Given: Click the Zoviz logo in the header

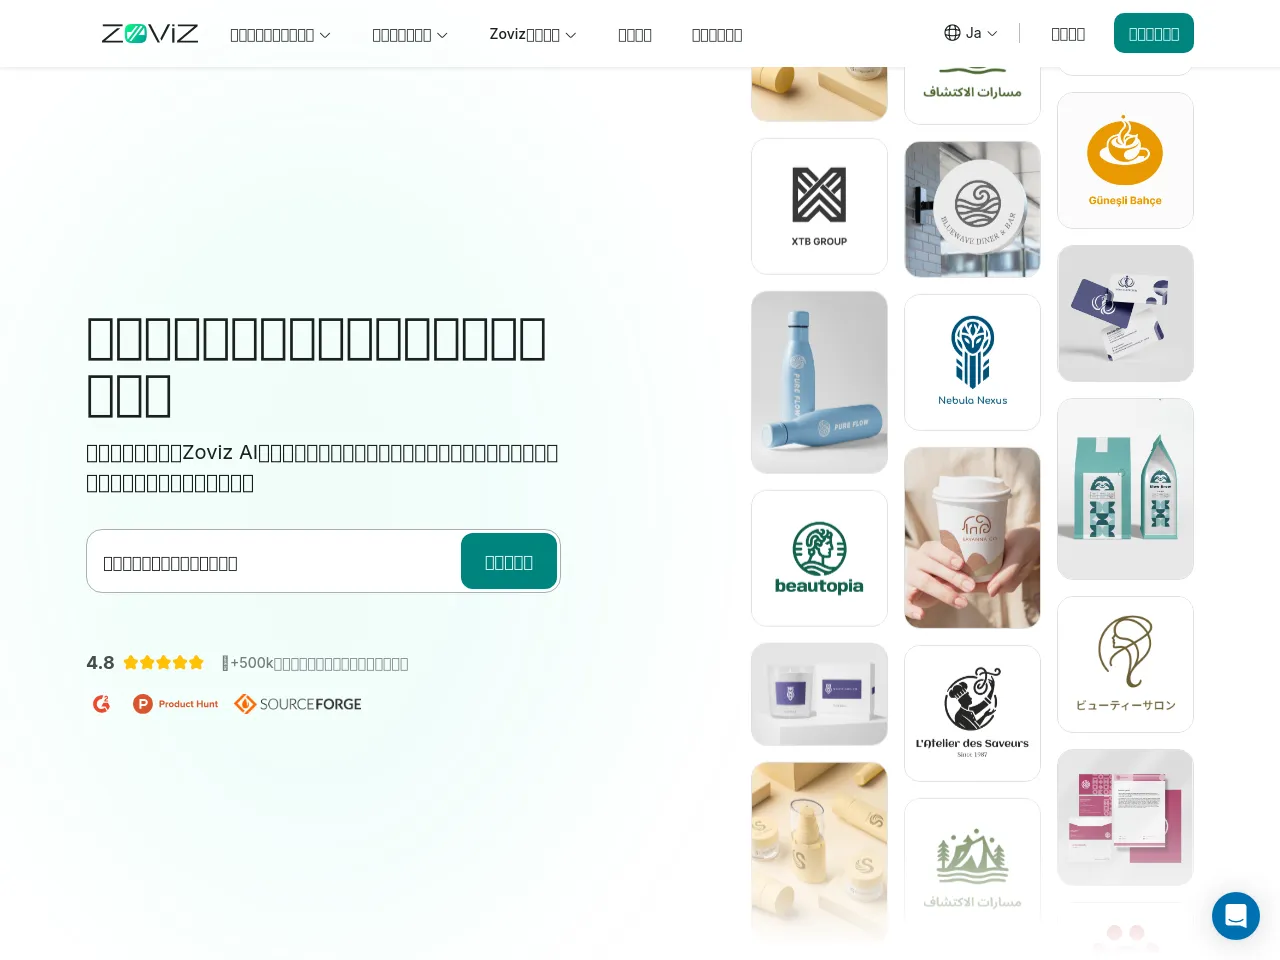Looking at the screenshot, I should [x=150, y=34].
